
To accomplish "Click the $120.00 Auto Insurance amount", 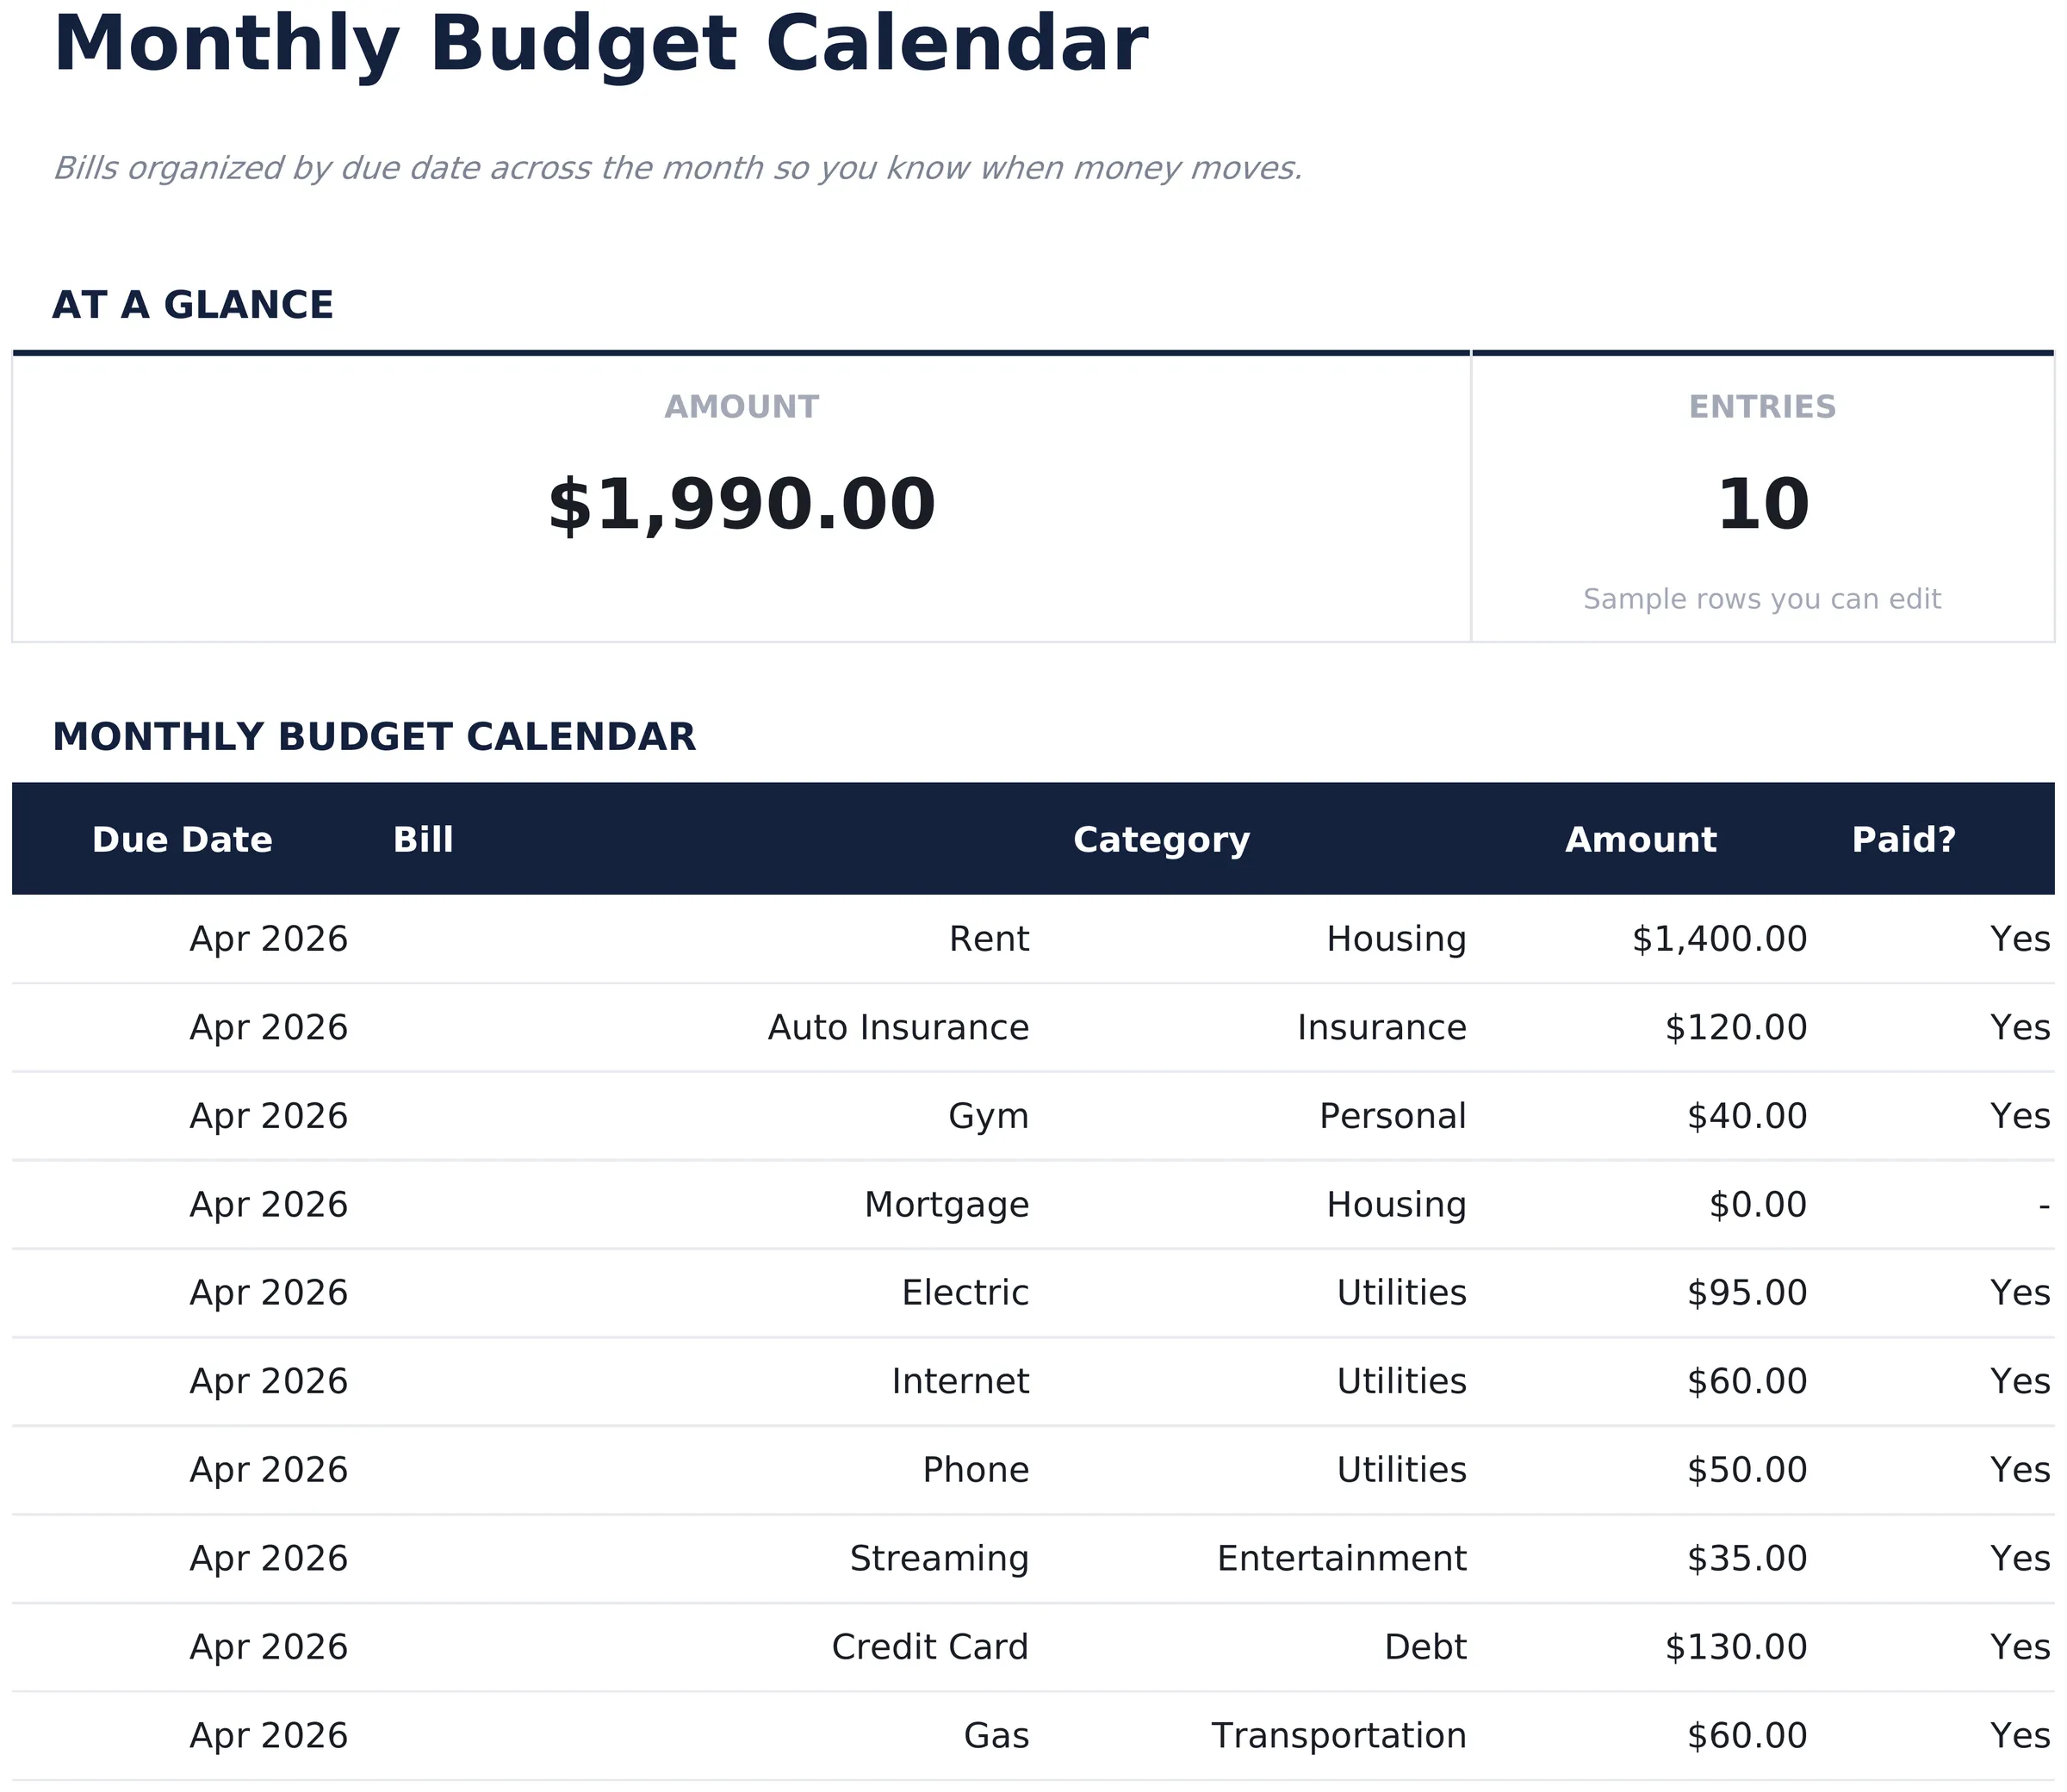I will [x=1736, y=1028].
